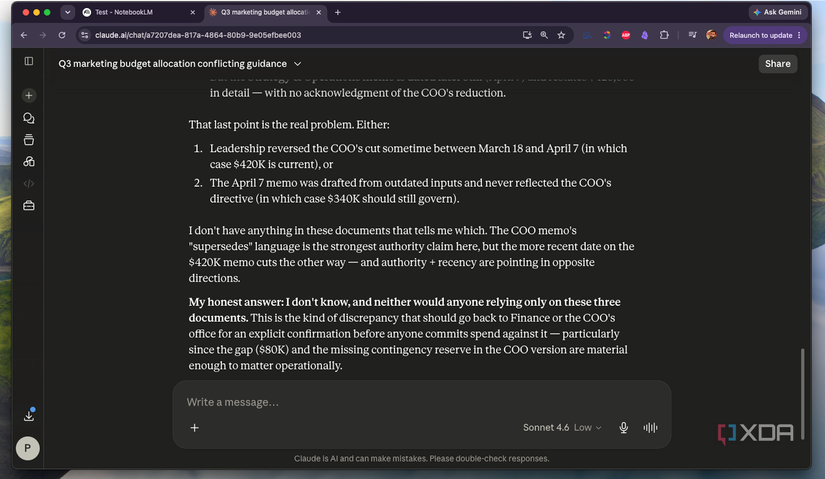Click list item 'Leadership reversed the COO's cut'
The width and height of the screenshot is (825, 479).
[418, 156]
